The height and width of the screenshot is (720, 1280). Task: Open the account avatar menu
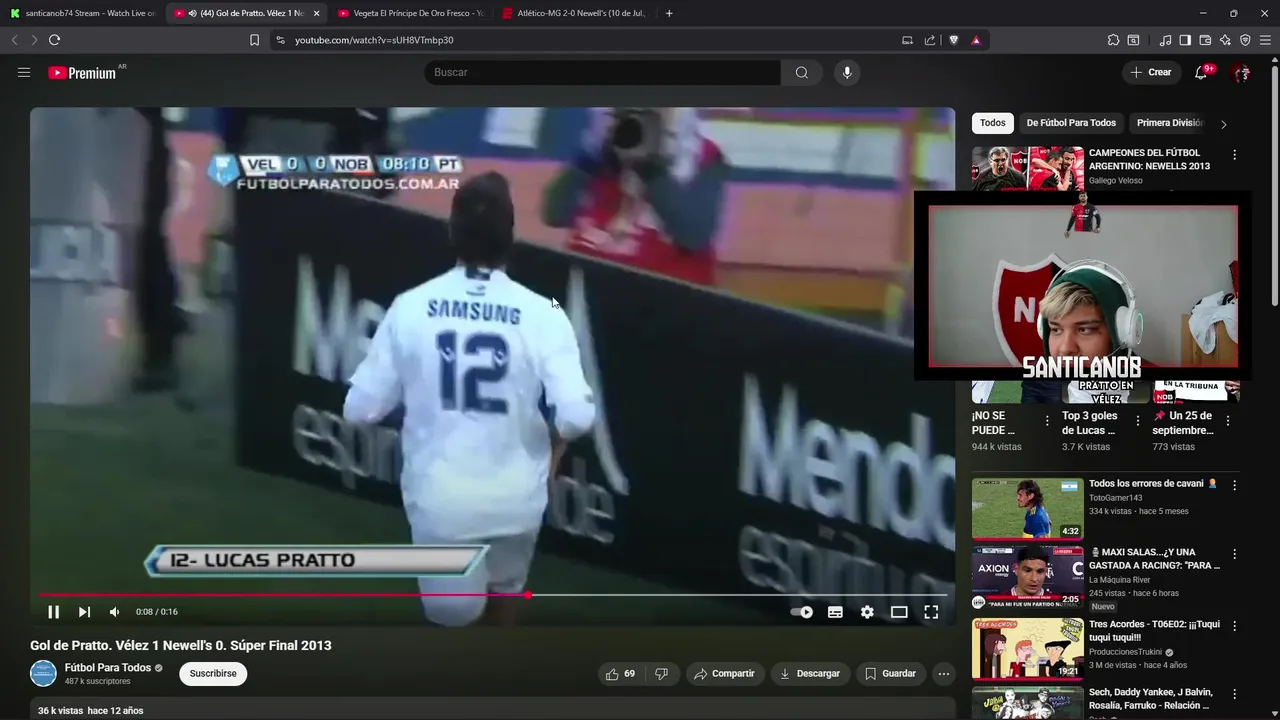click(x=1241, y=72)
